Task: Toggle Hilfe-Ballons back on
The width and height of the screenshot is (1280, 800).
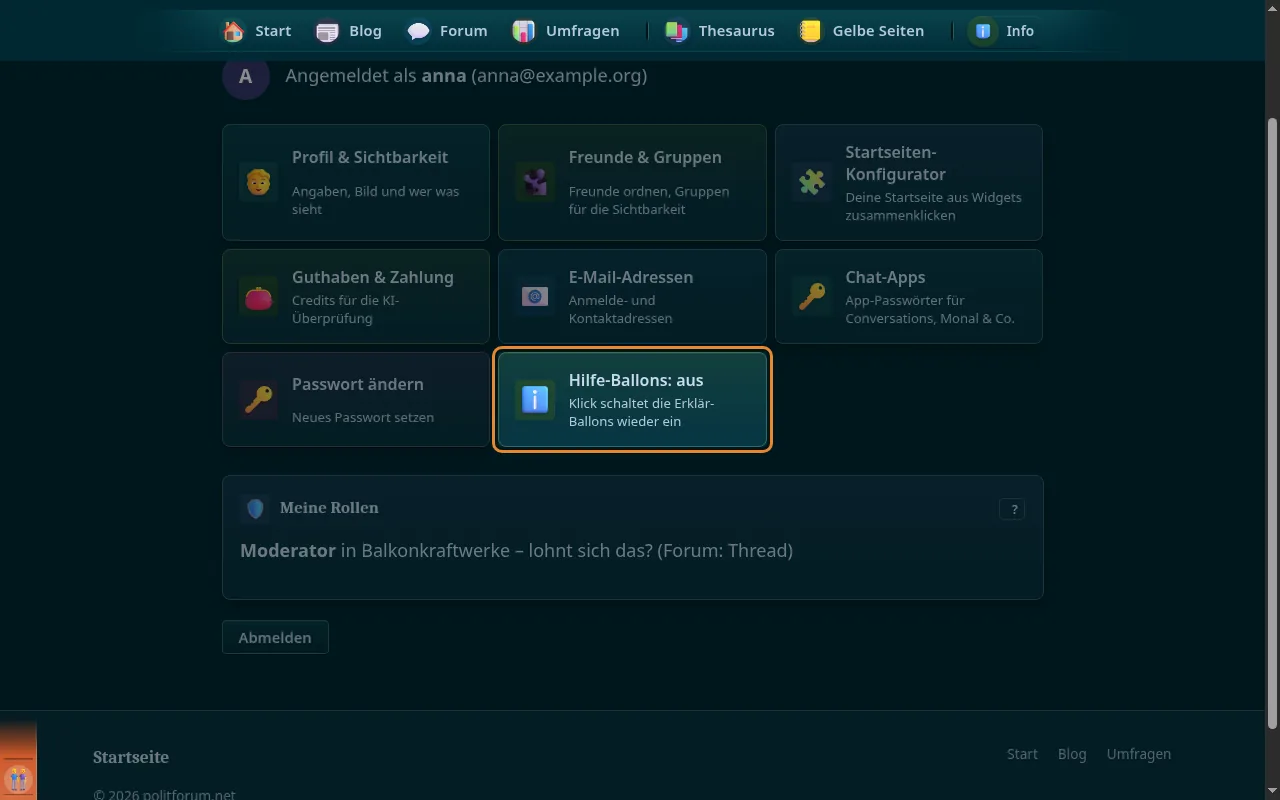Action: pos(632,399)
